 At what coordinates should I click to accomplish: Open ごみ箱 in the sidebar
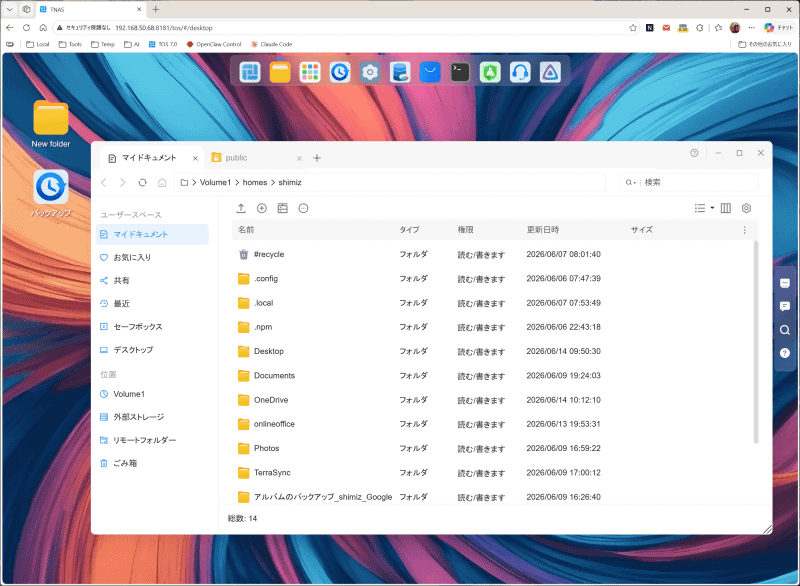coord(152,463)
